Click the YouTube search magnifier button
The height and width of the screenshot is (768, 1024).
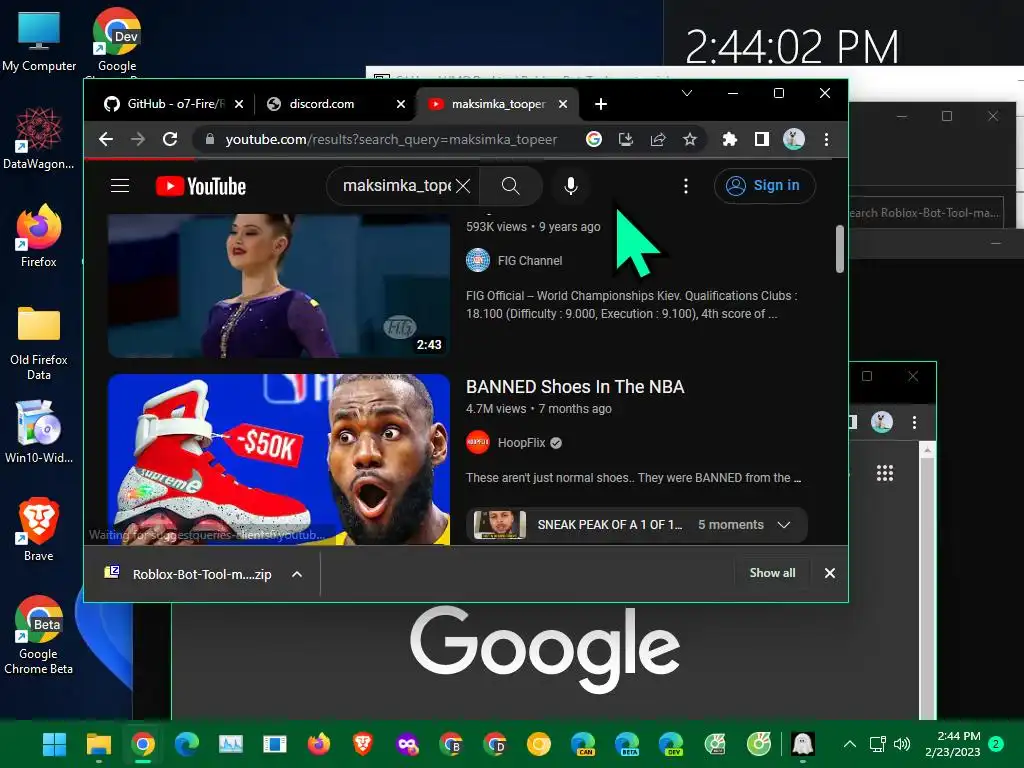[511, 186]
